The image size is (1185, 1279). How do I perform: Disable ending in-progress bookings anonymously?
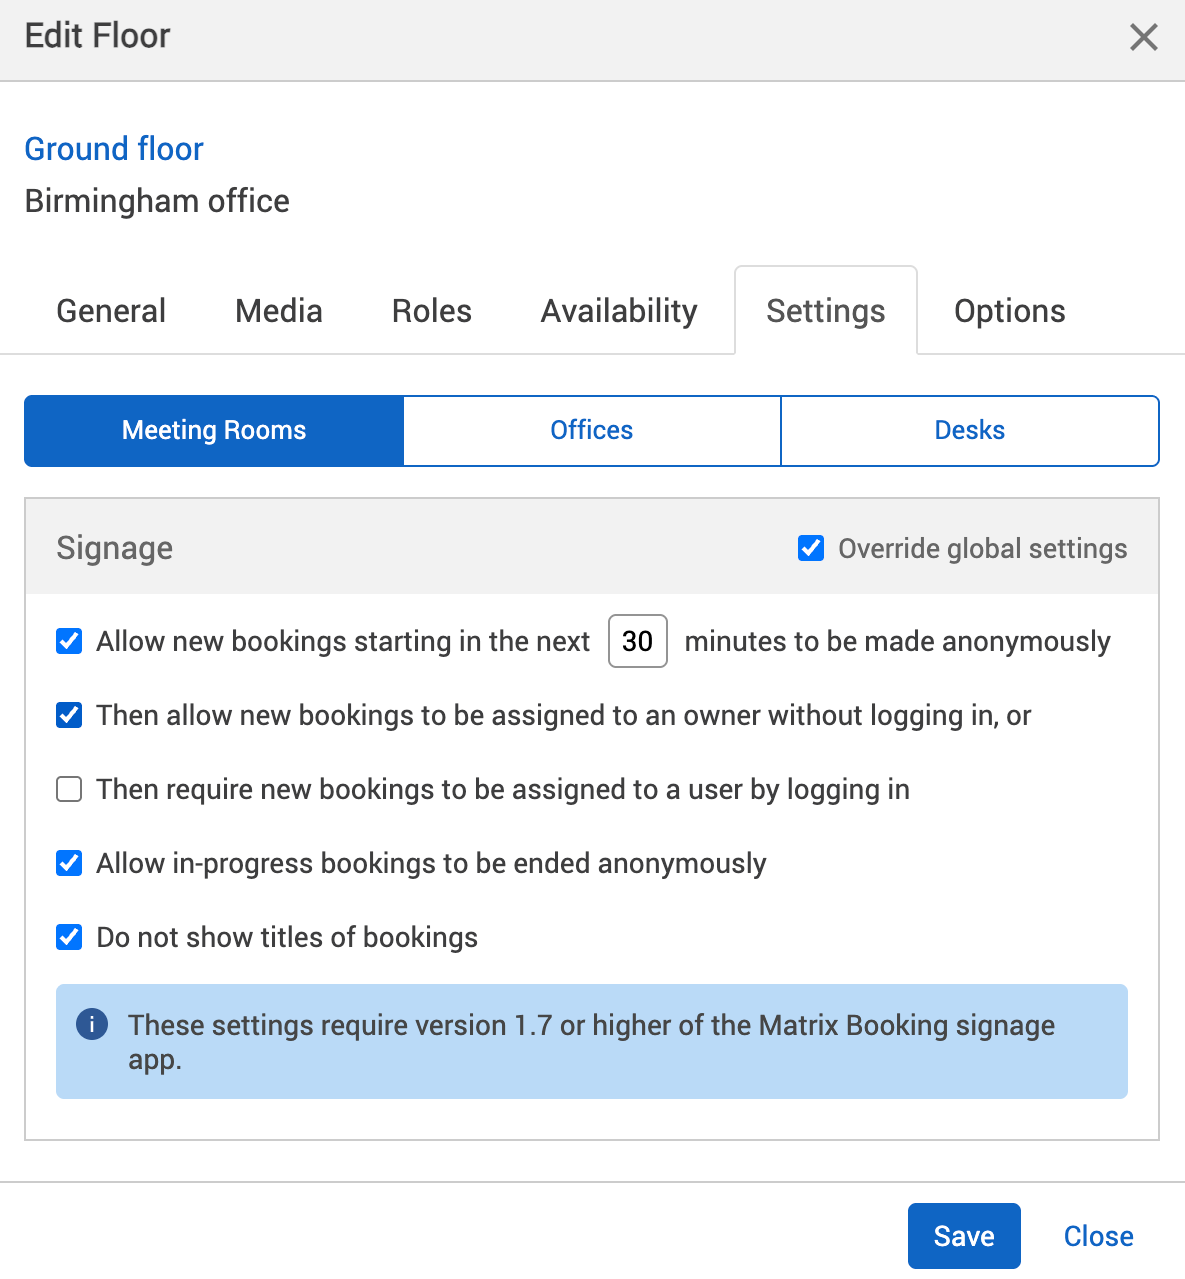68,863
